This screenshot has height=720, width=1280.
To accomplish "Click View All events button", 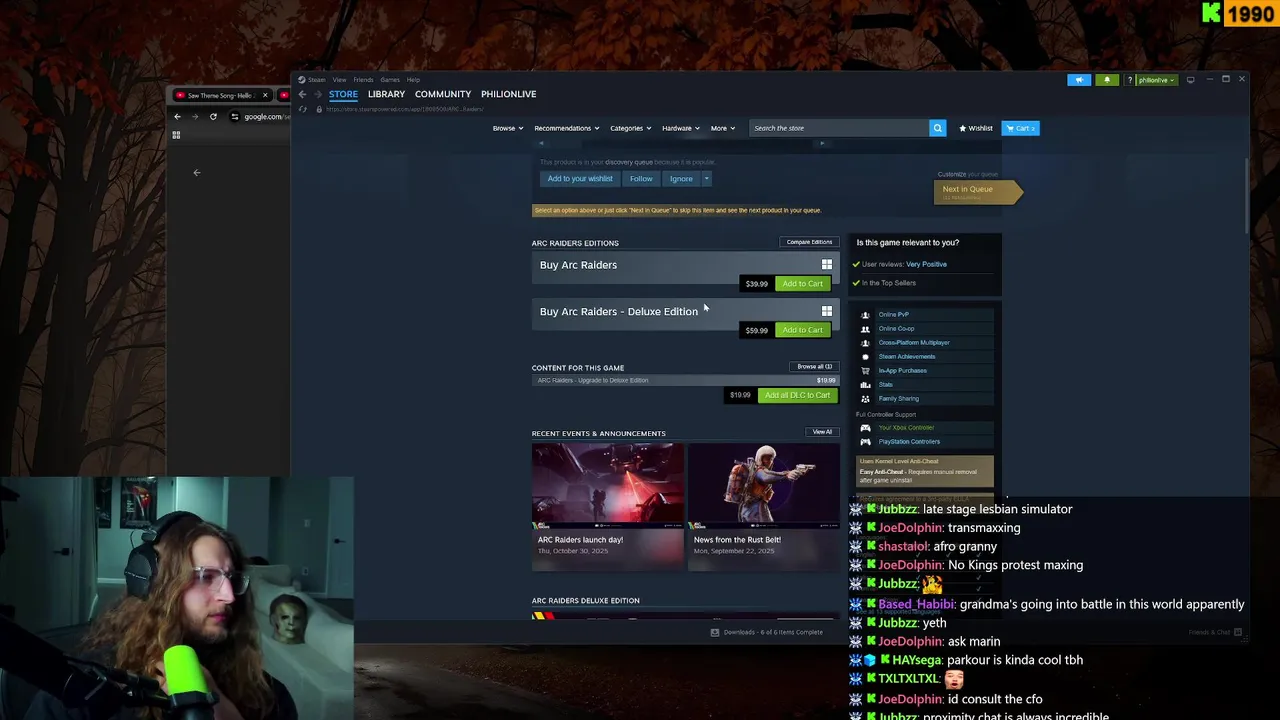I will (822, 432).
